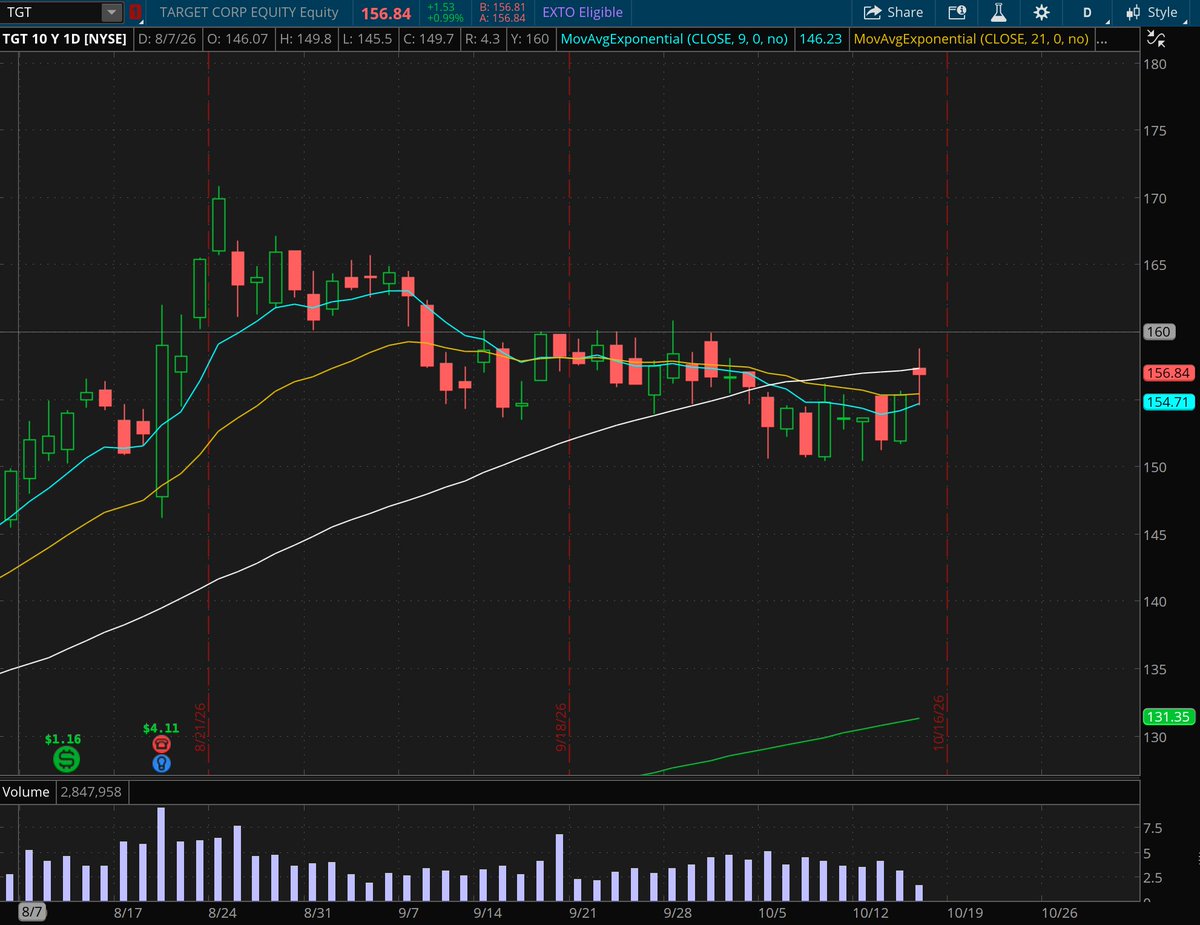Click the 160 price level bubble
This screenshot has width=1200, height=925.
pos(1159,332)
